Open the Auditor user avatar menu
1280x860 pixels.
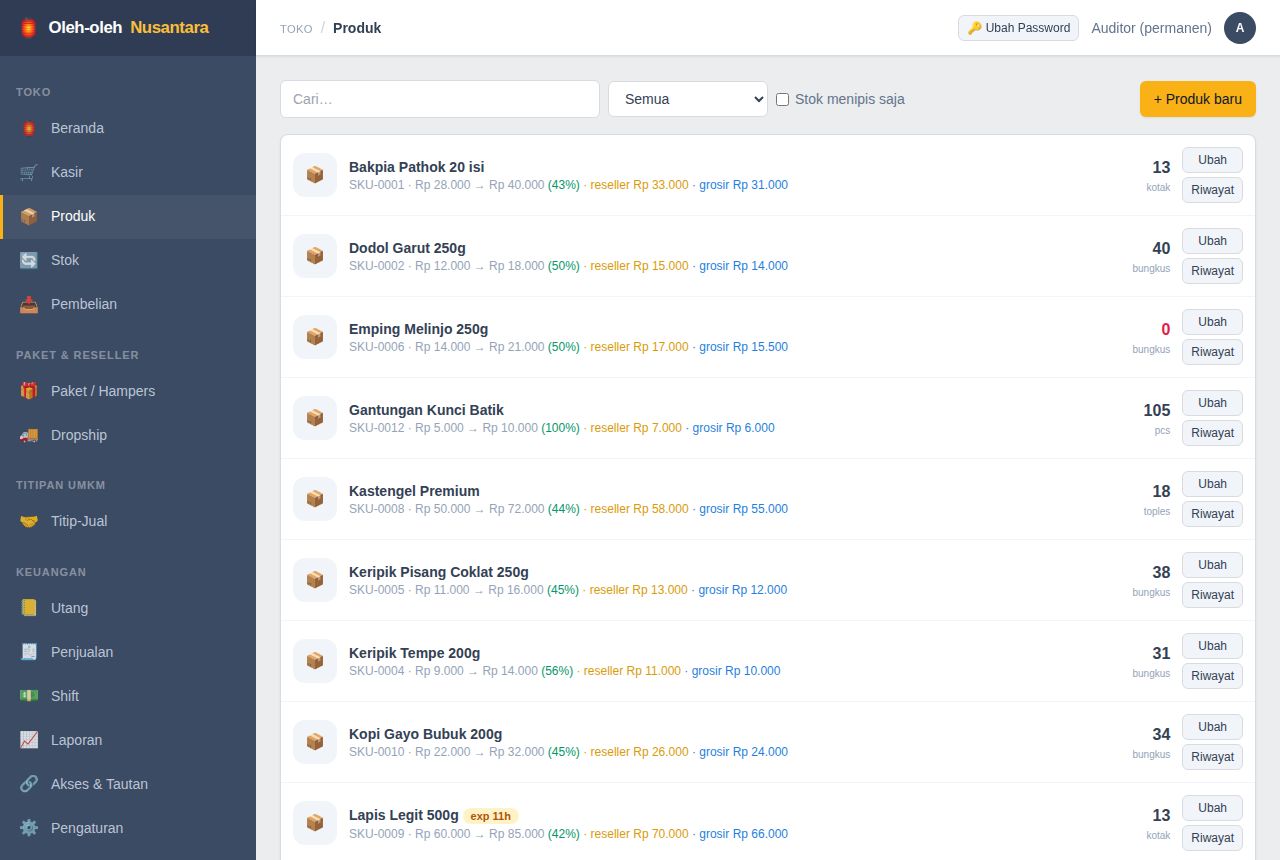click(x=1240, y=28)
